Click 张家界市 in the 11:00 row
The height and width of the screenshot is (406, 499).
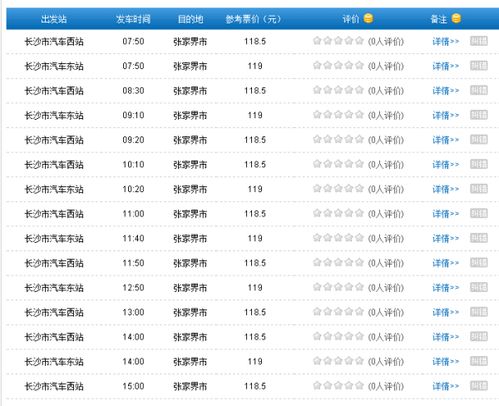(x=190, y=214)
